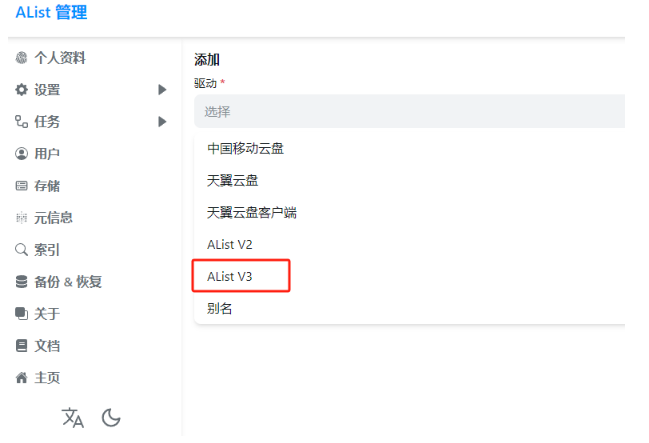
Task: Open the 元信息 metadata page
Action: (x=53, y=218)
